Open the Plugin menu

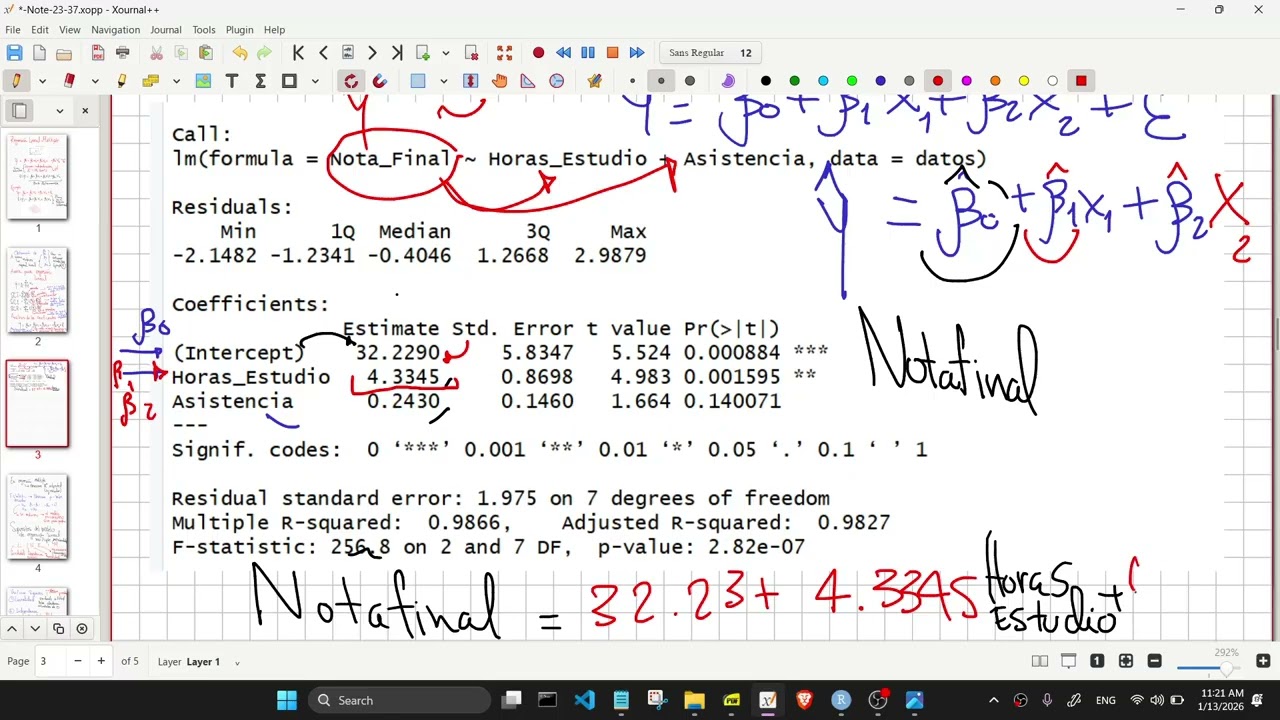240,30
